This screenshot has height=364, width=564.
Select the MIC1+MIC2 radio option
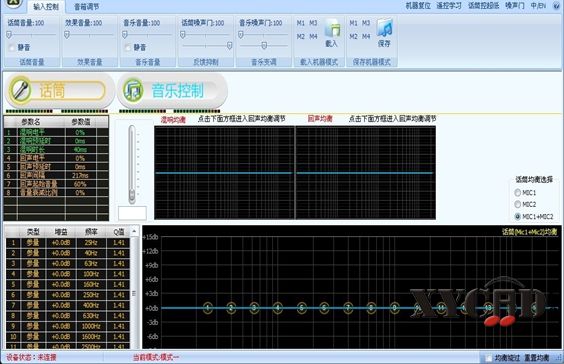[x=518, y=216]
